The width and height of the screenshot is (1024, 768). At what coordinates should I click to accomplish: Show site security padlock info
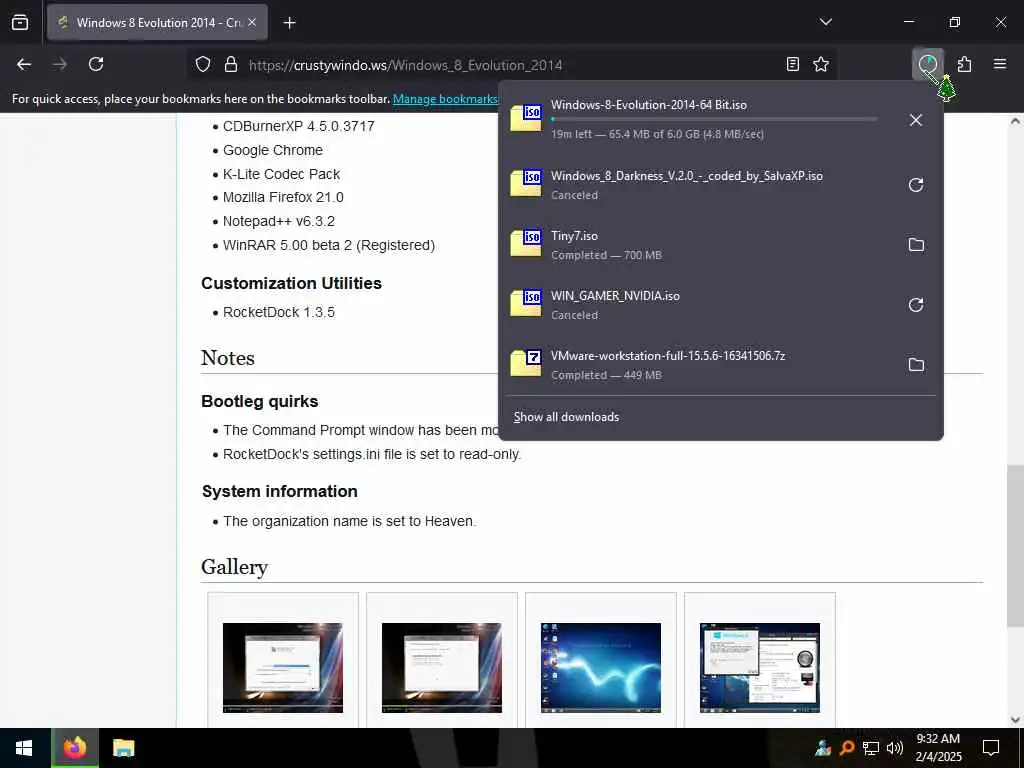point(231,65)
